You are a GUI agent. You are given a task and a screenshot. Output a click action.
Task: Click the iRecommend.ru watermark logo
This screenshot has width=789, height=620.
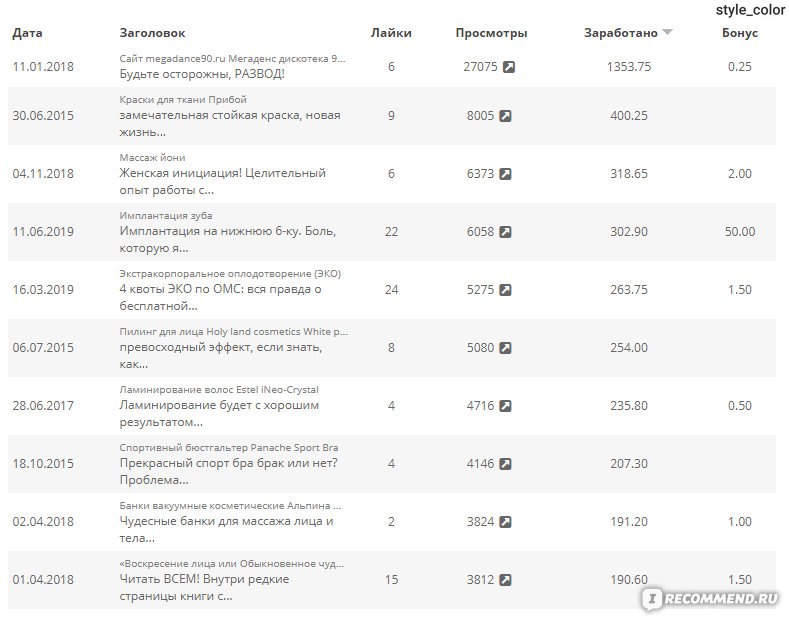click(712, 598)
